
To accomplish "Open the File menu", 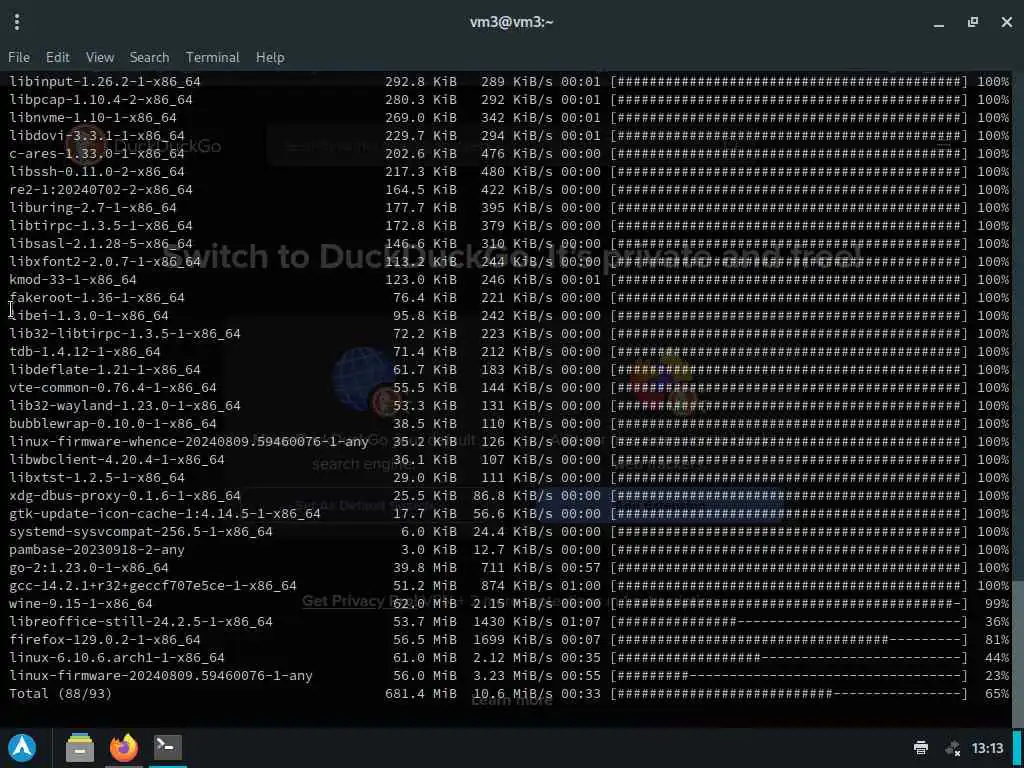I will point(19,57).
